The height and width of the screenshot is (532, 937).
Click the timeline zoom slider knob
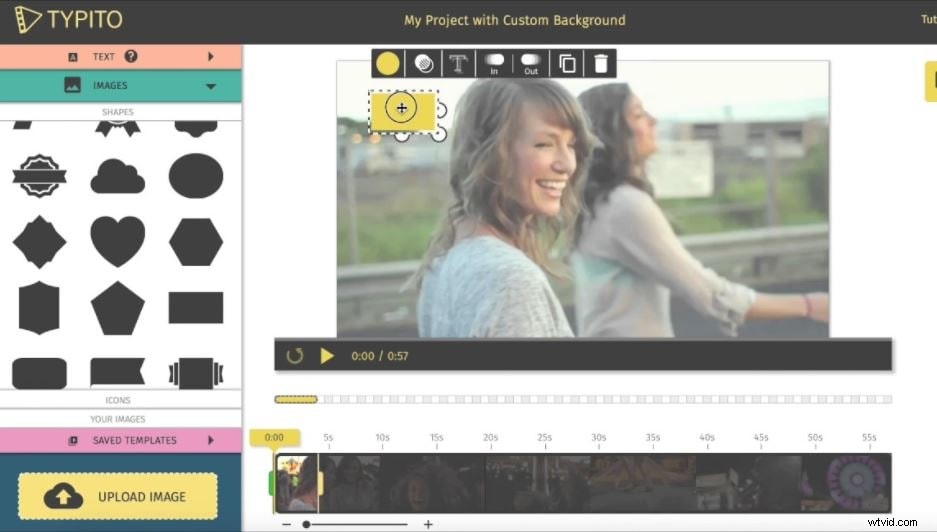(x=306, y=524)
